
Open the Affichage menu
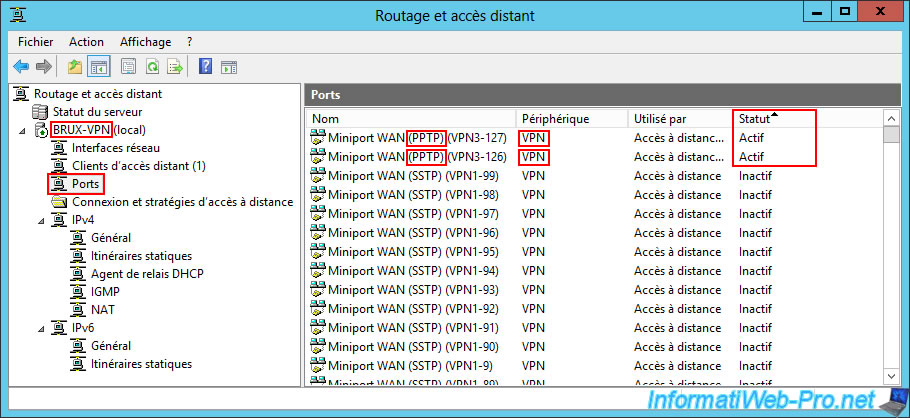pyautogui.click(x=143, y=41)
